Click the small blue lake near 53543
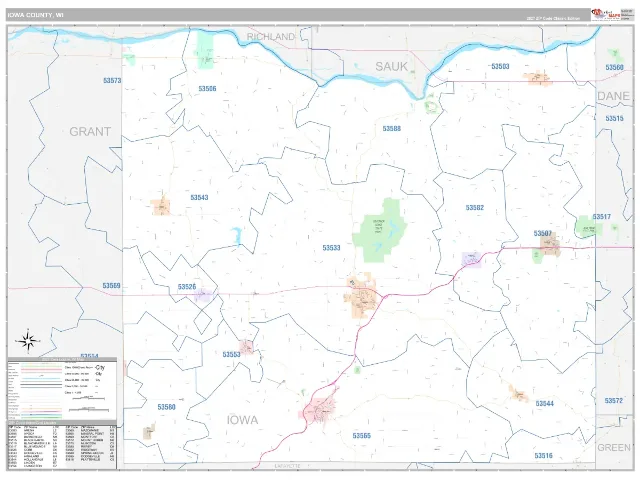Viewport: 640px width, 480px height. click(236, 236)
